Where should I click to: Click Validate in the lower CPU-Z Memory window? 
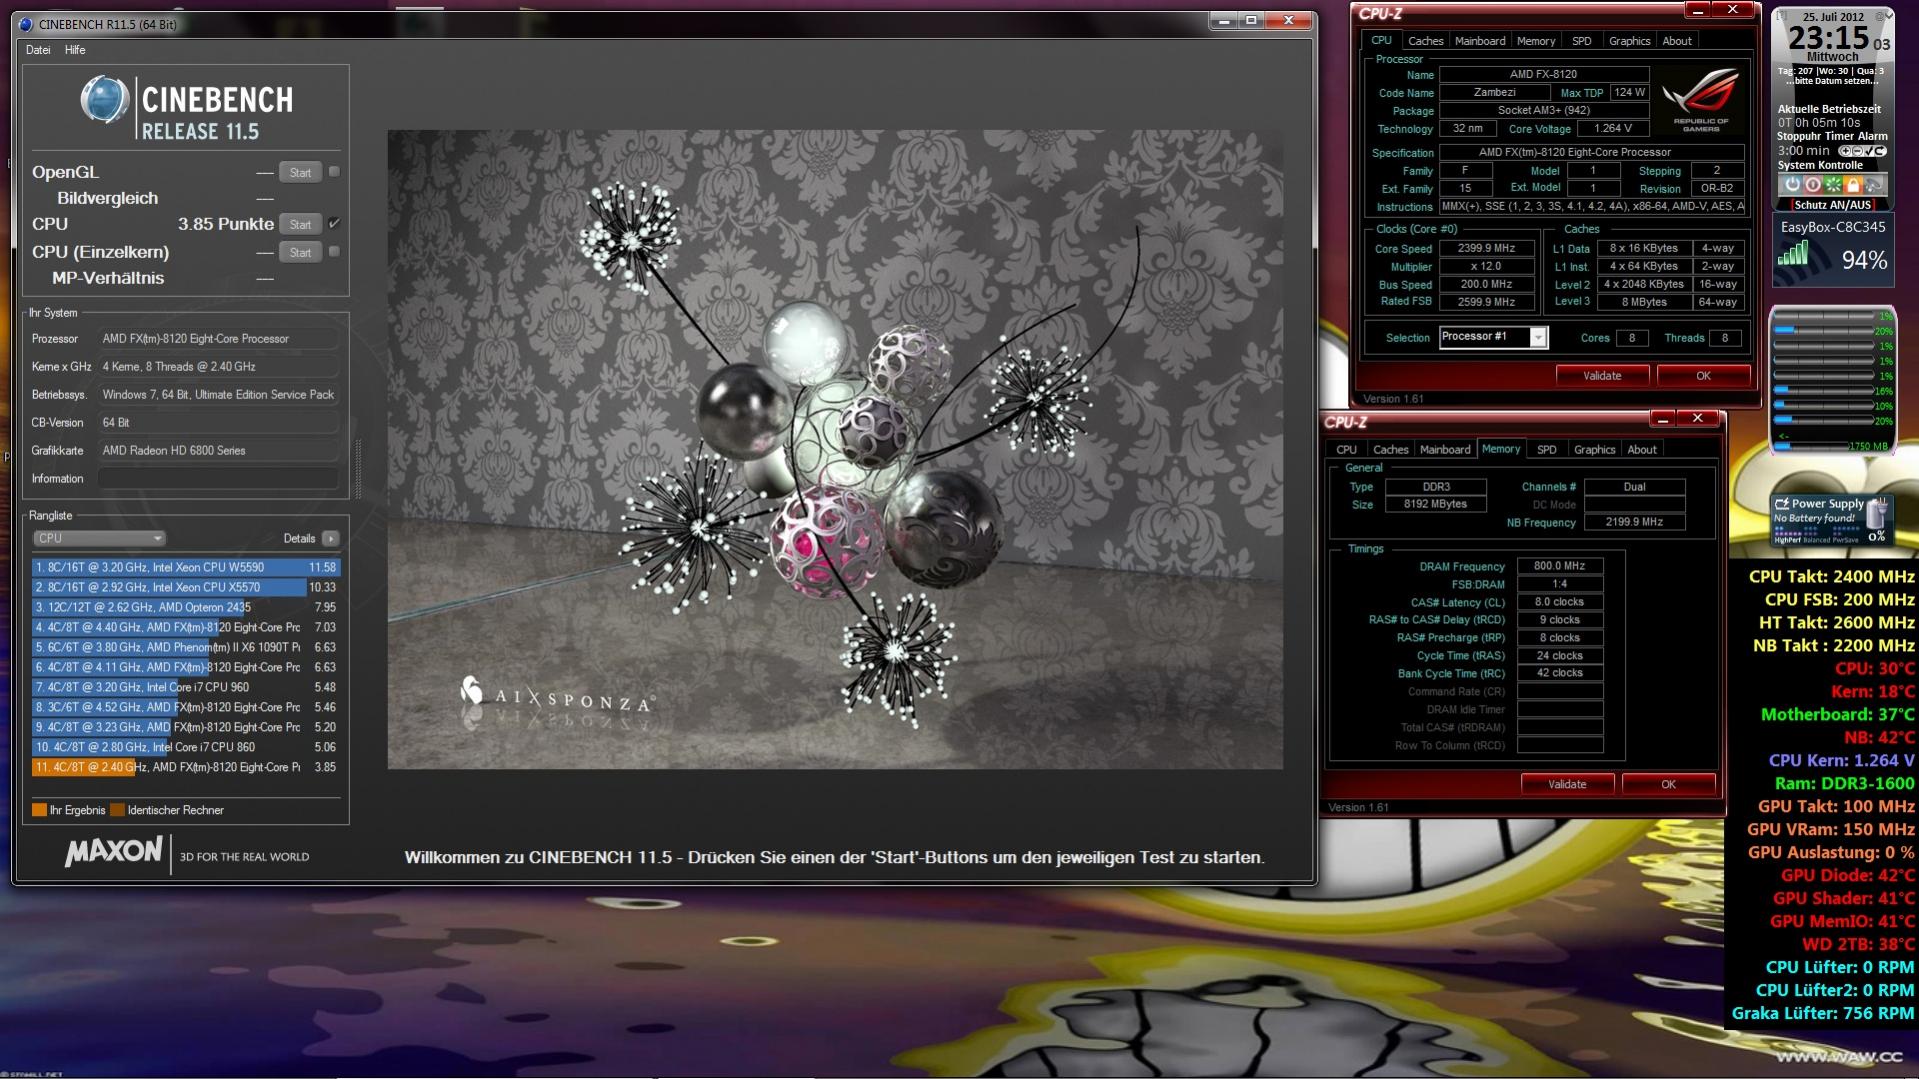tap(1567, 784)
